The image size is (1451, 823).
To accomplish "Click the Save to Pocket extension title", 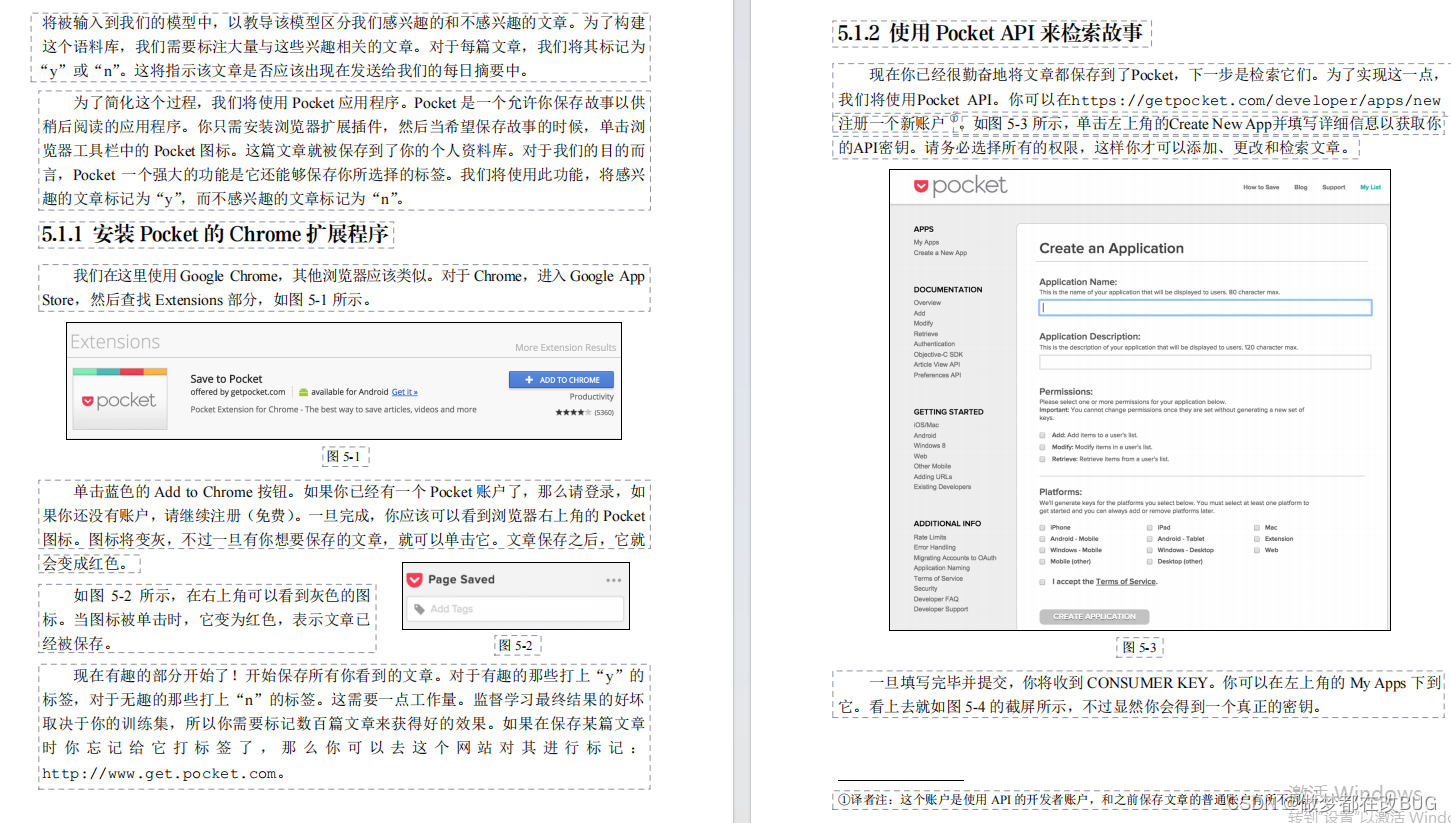I will 226,379.
